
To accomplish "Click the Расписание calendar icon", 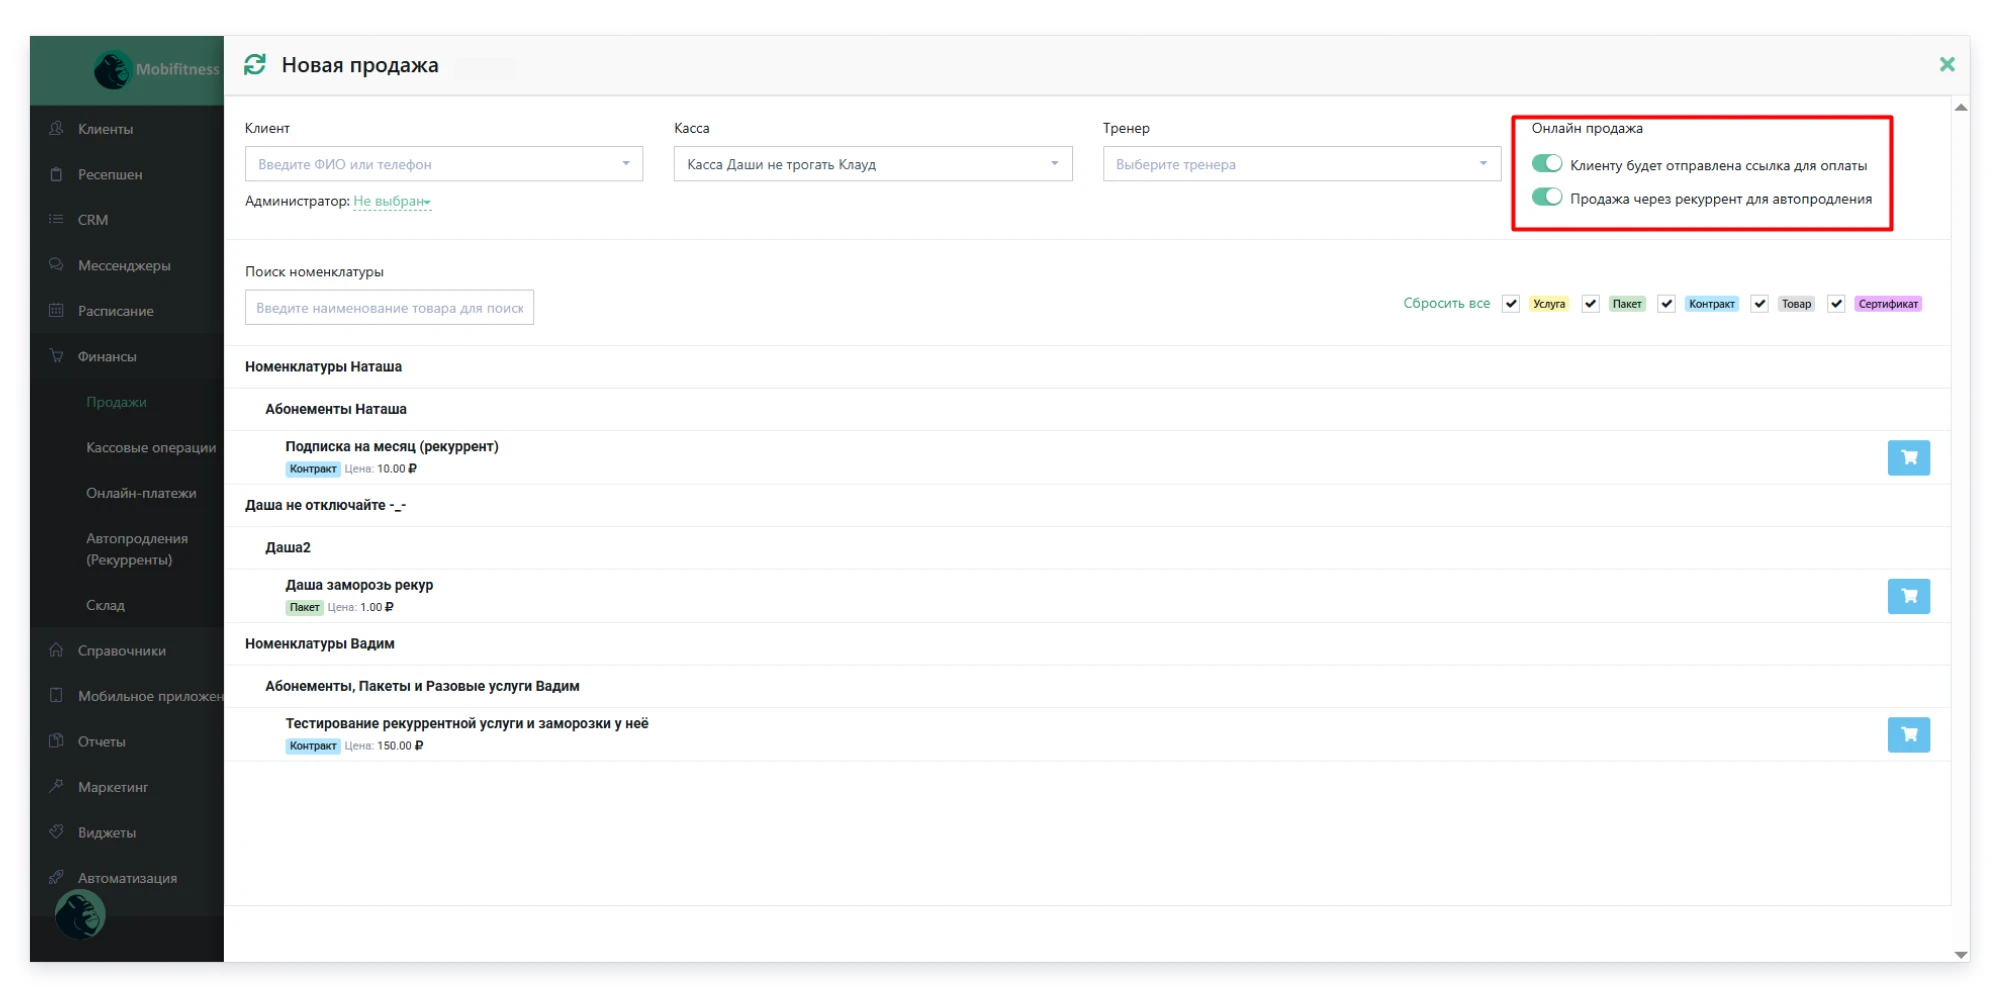I will 56,310.
